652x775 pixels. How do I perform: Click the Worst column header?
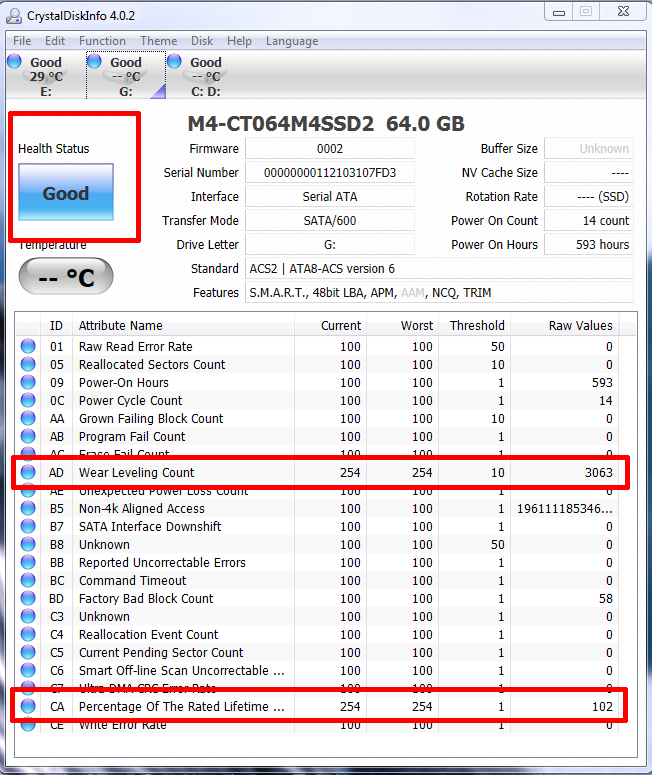click(x=402, y=326)
